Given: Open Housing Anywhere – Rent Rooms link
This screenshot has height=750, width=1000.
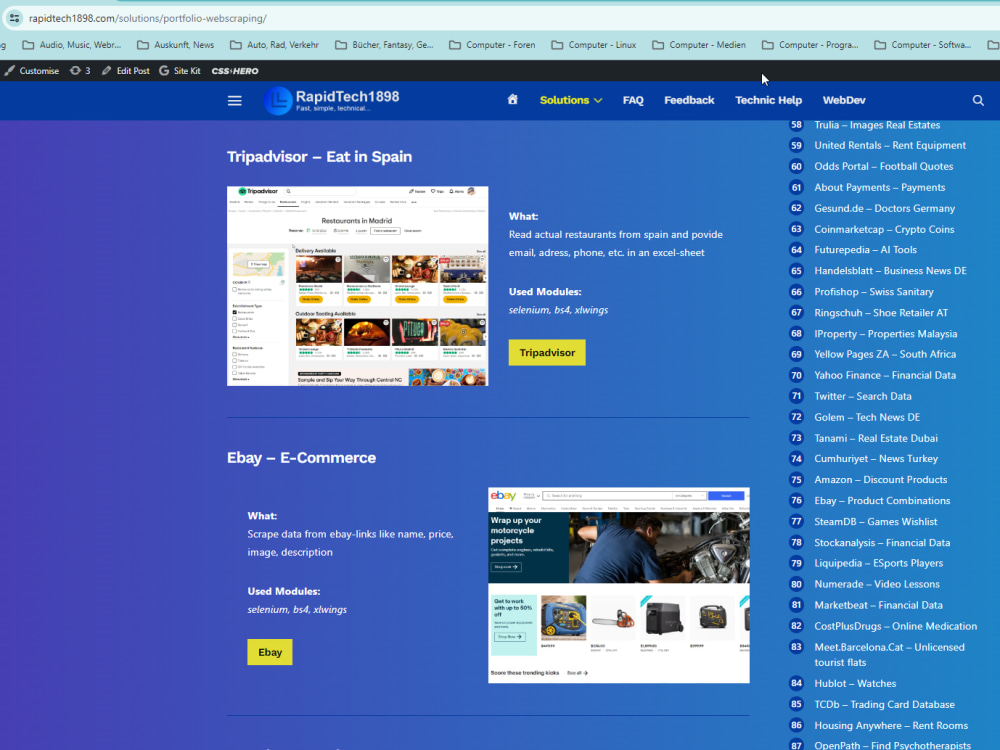Looking at the screenshot, I should point(891,726).
